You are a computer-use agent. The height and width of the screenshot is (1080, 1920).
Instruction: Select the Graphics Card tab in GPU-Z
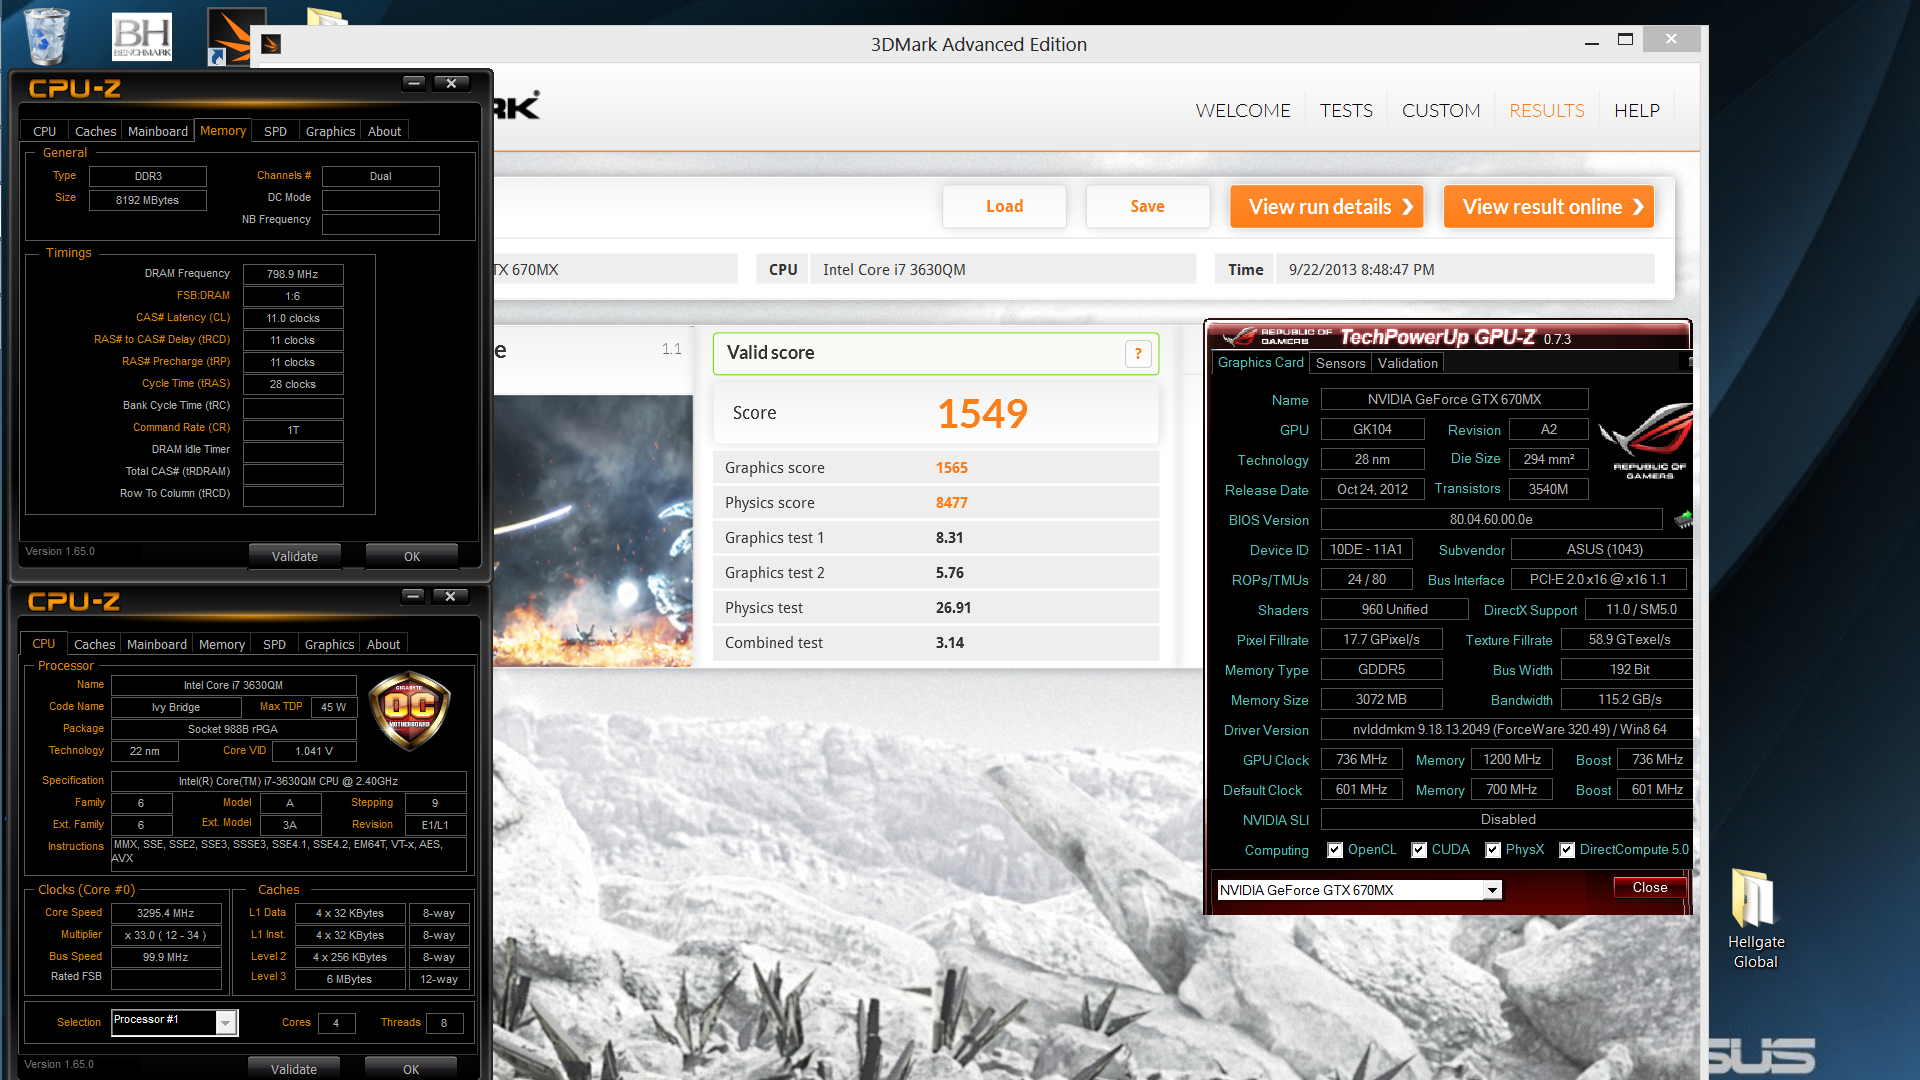click(x=1260, y=362)
